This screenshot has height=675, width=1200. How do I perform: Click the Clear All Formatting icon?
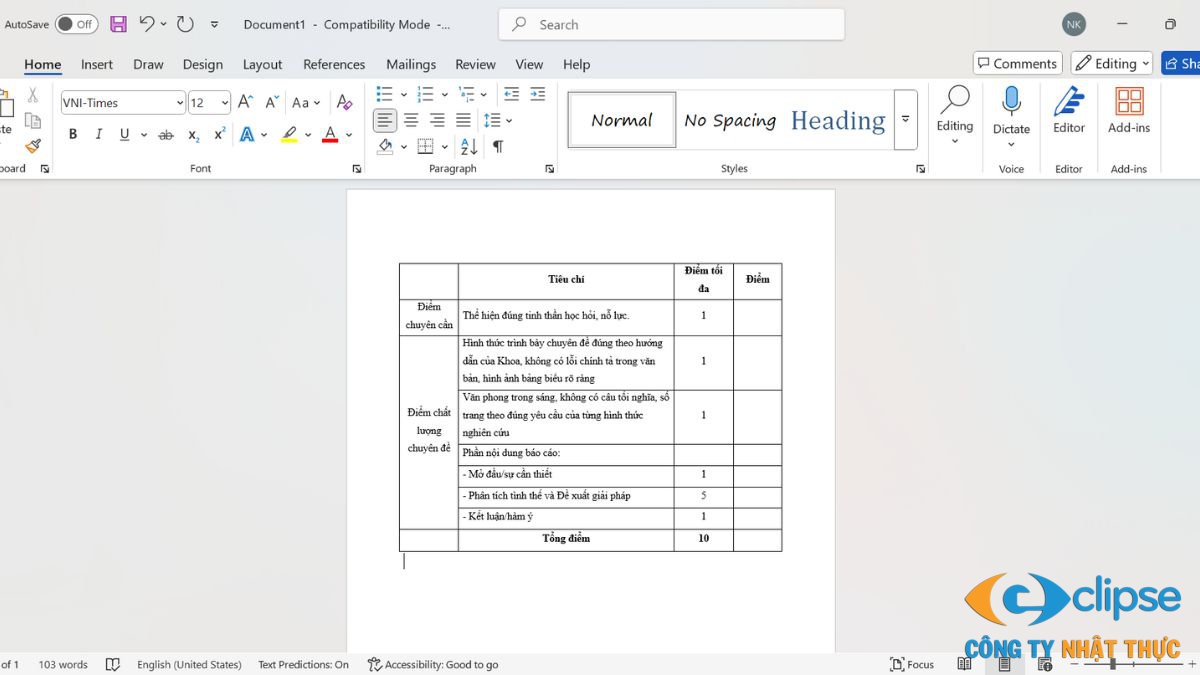[344, 102]
